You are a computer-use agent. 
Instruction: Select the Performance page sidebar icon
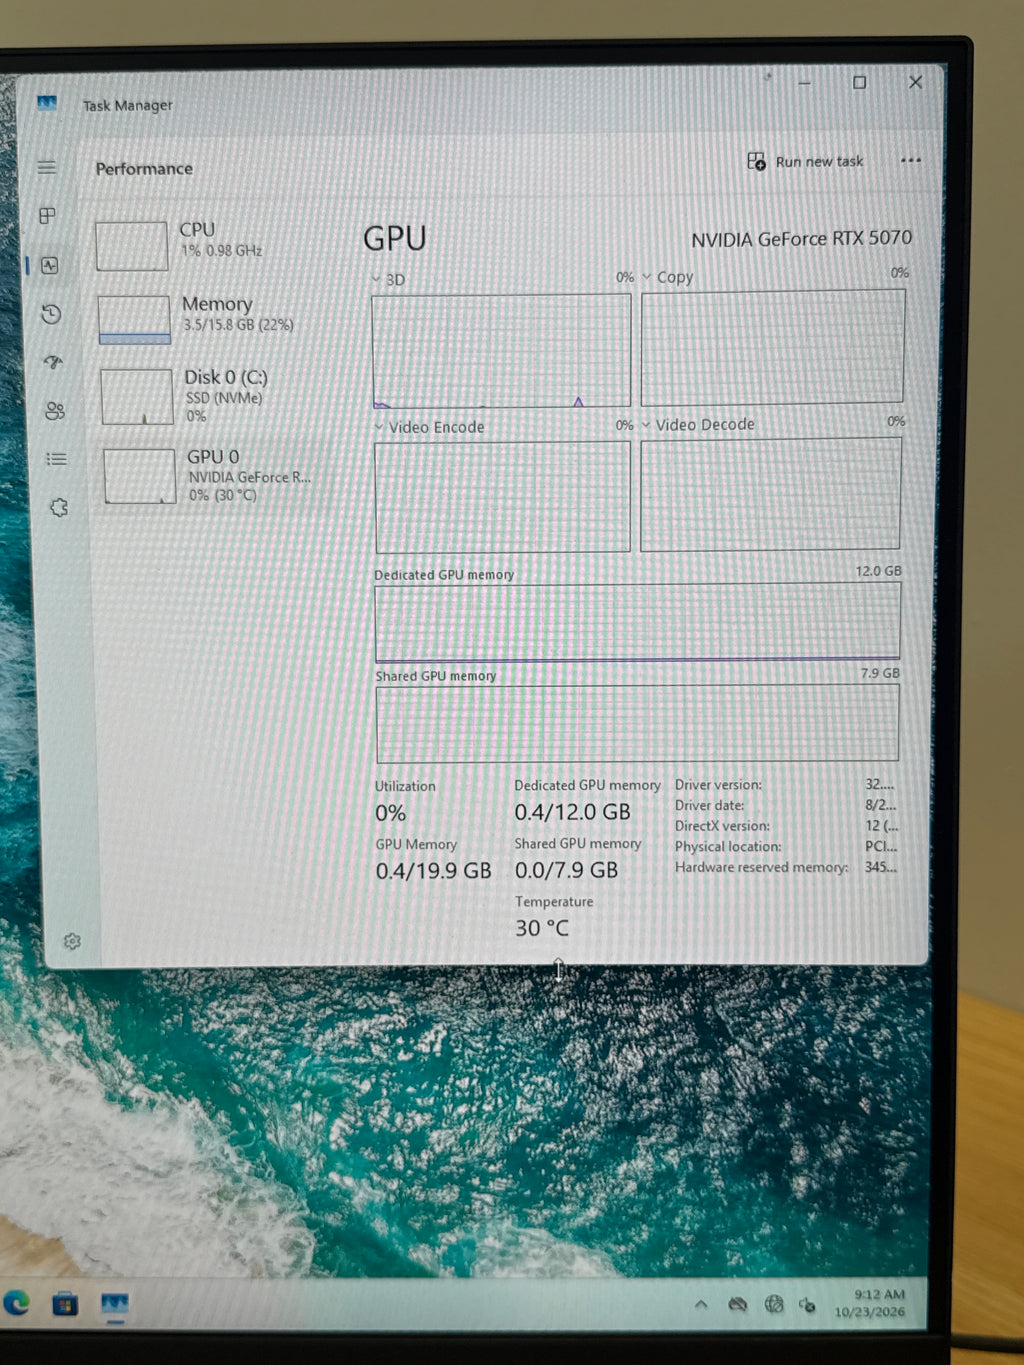click(50, 265)
